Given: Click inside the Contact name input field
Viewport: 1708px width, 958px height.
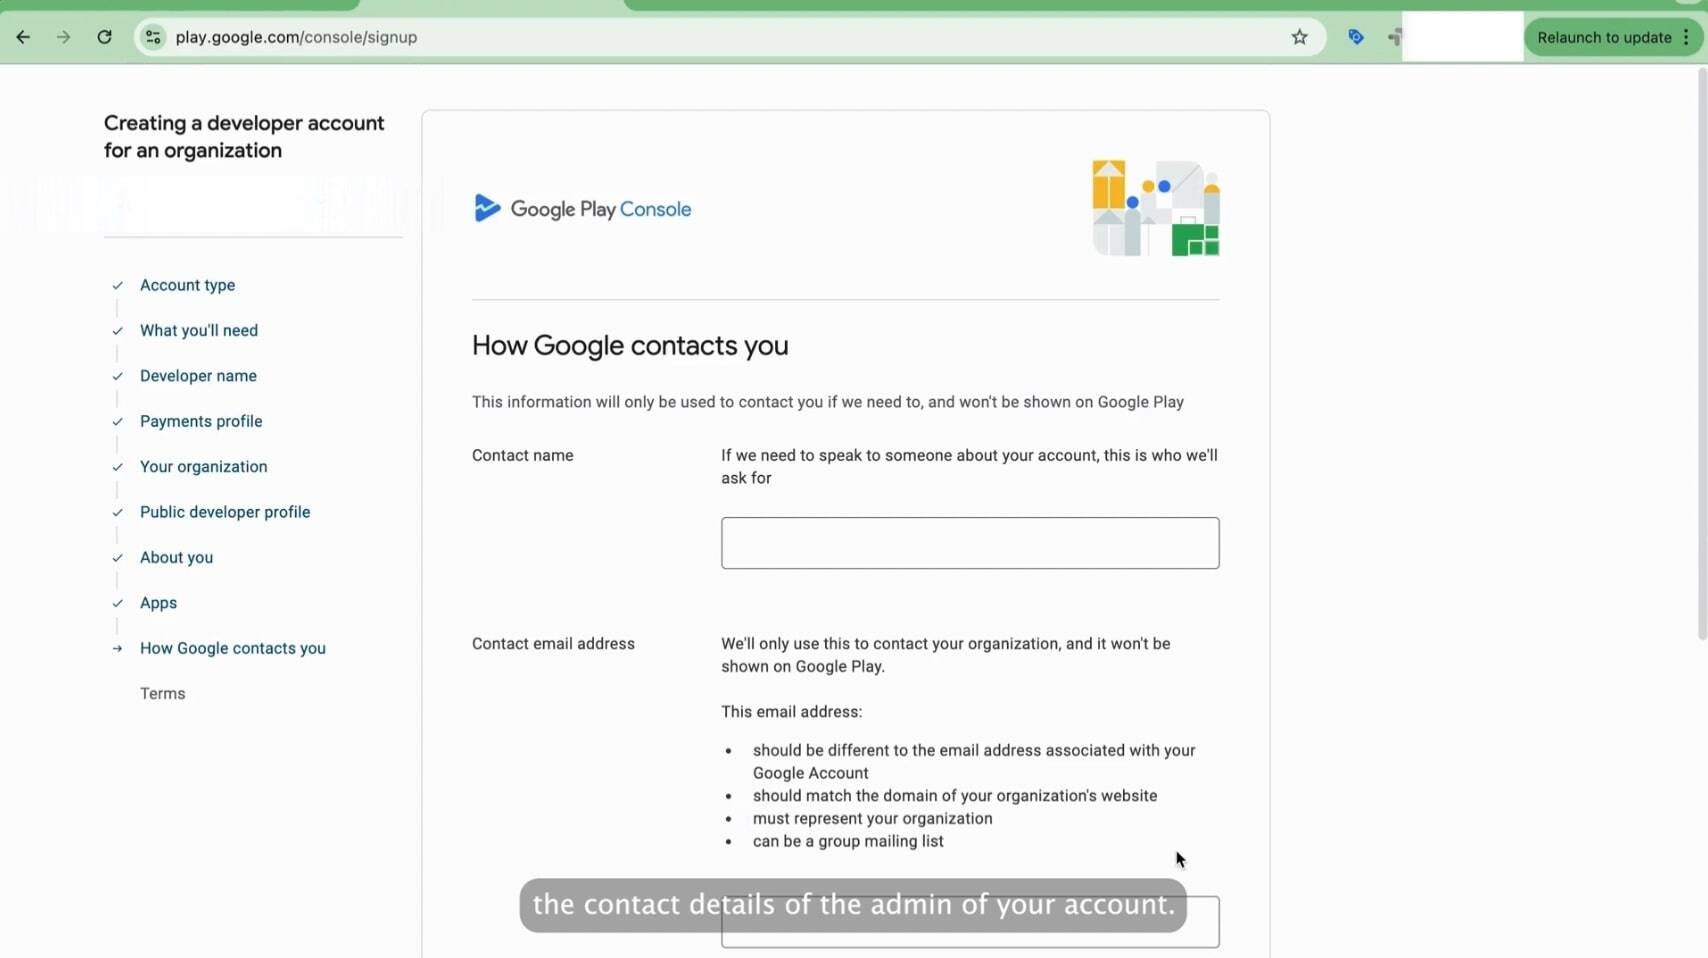Looking at the screenshot, I should tap(968, 543).
